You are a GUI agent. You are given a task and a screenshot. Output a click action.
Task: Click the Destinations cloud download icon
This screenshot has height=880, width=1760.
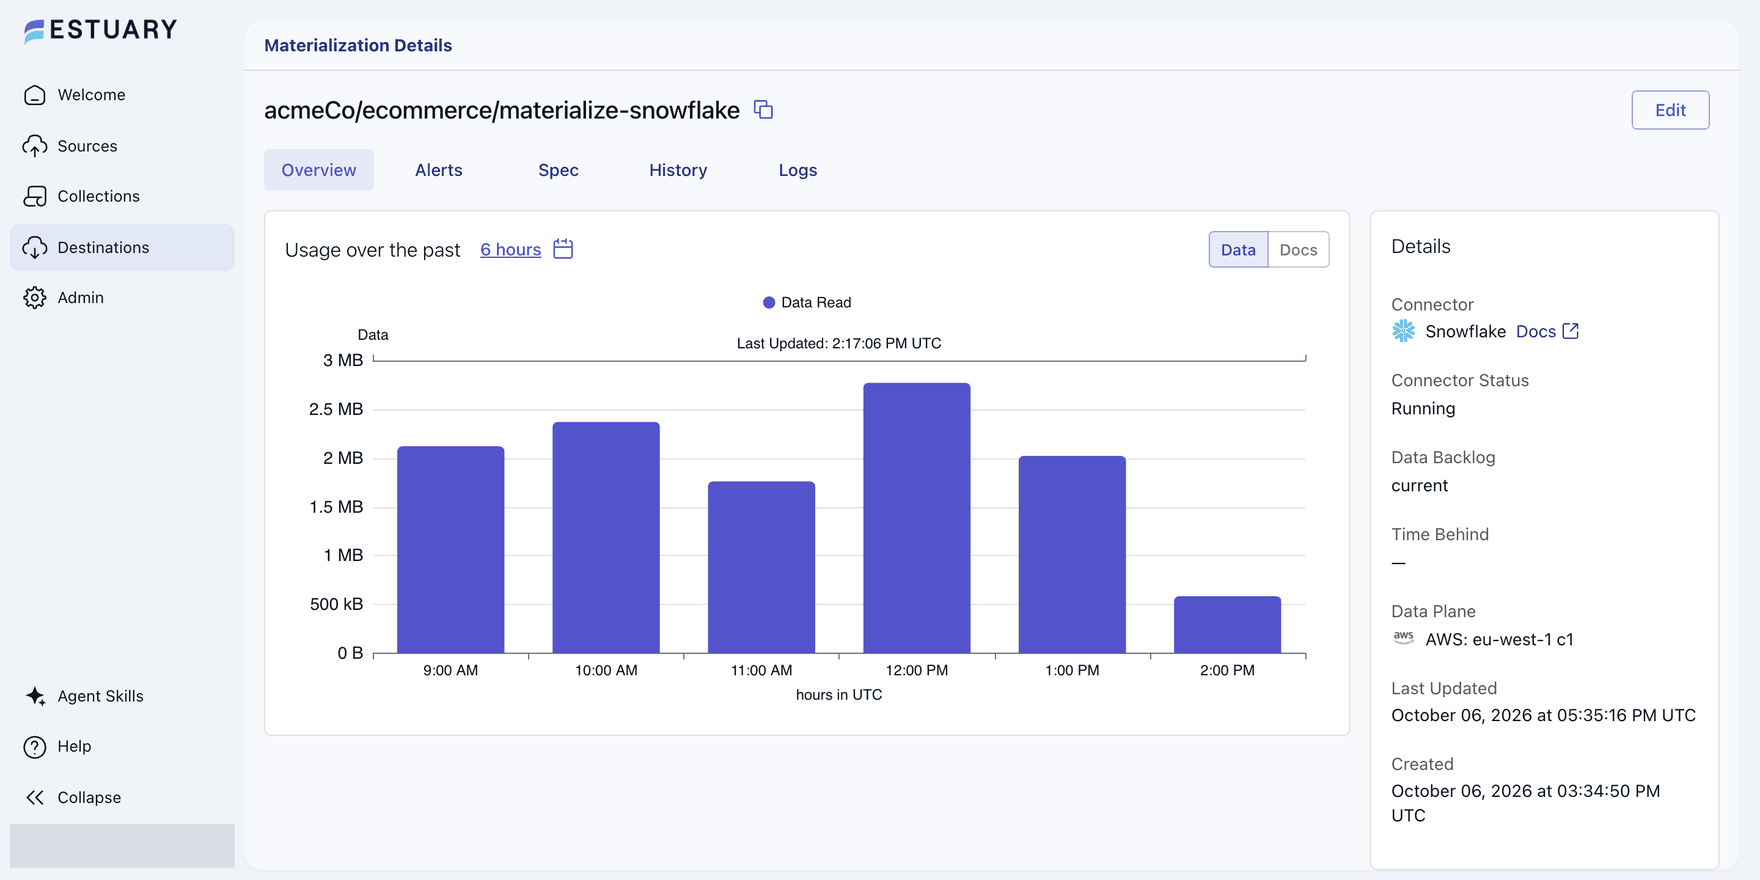pyautogui.click(x=35, y=247)
